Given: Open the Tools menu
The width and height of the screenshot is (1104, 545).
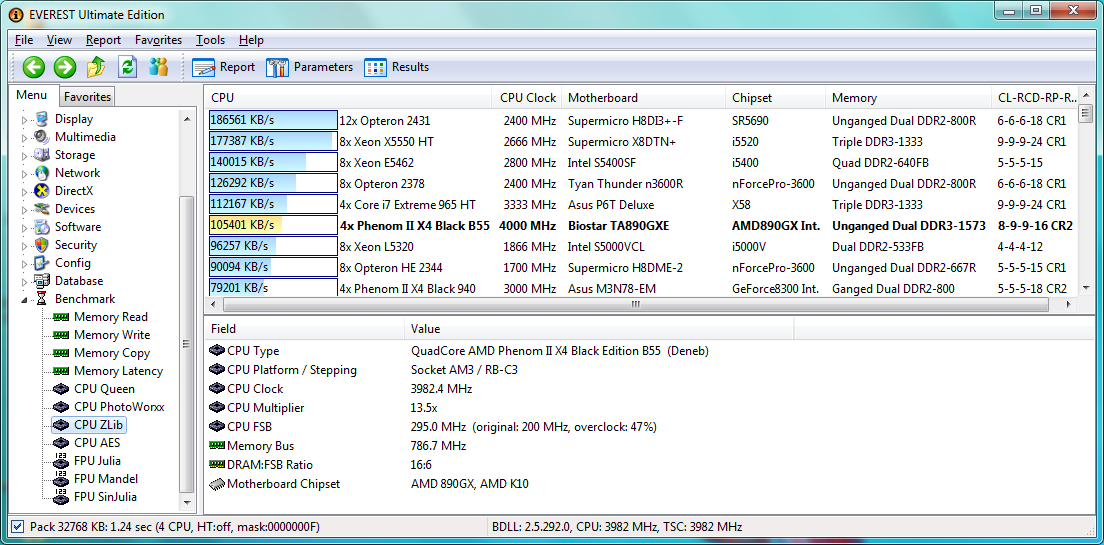Looking at the screenshot, I should (x=211, y=40).
